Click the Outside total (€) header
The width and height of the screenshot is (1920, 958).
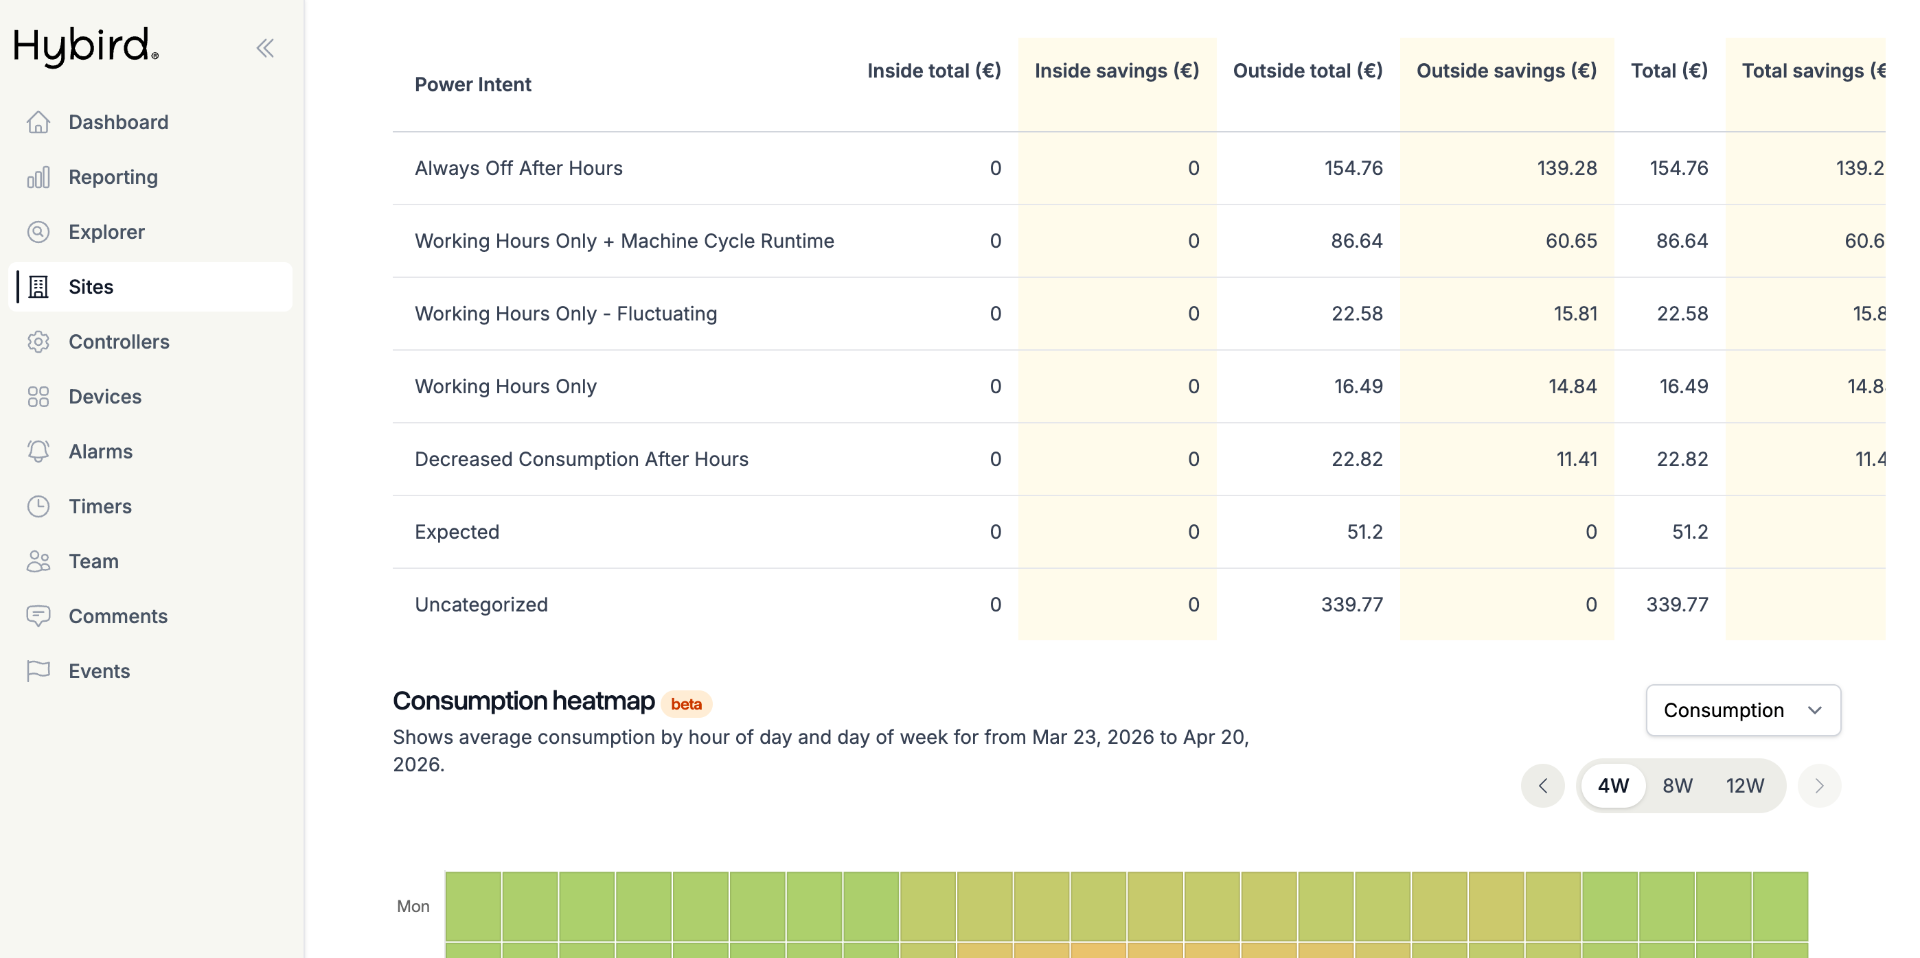pyautogui.click(x=1308, y=71)
